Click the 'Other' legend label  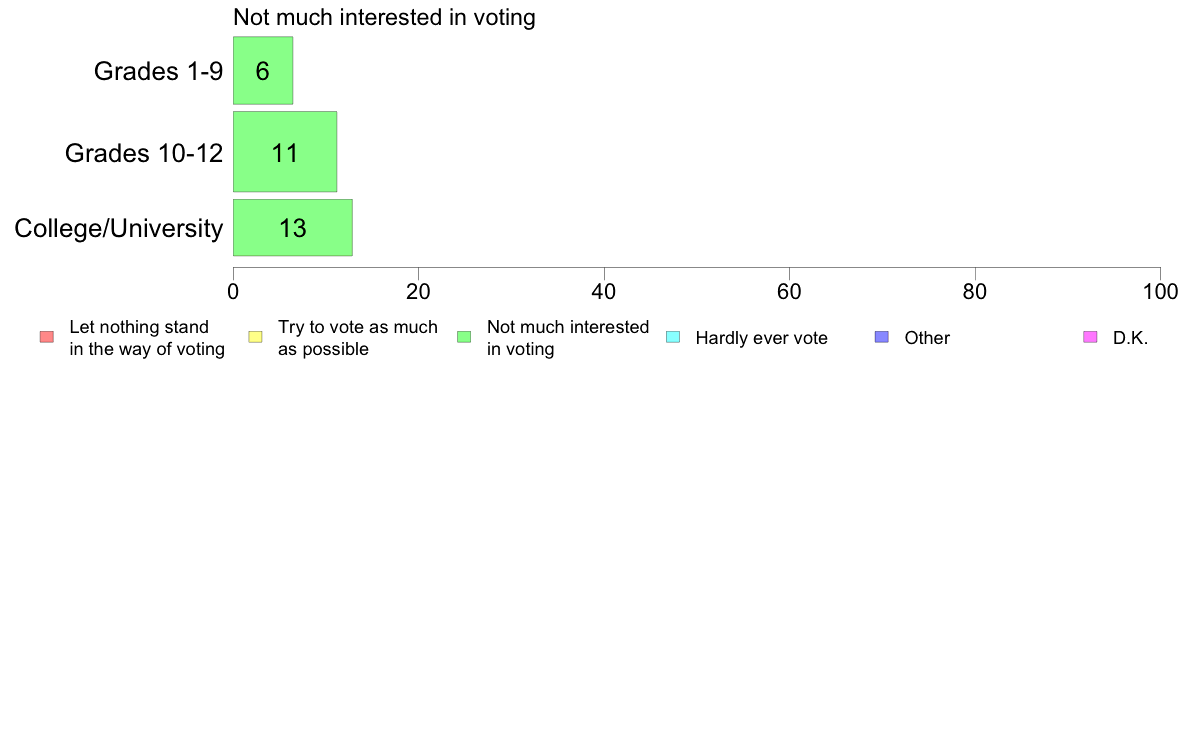(x=927, y=338)
